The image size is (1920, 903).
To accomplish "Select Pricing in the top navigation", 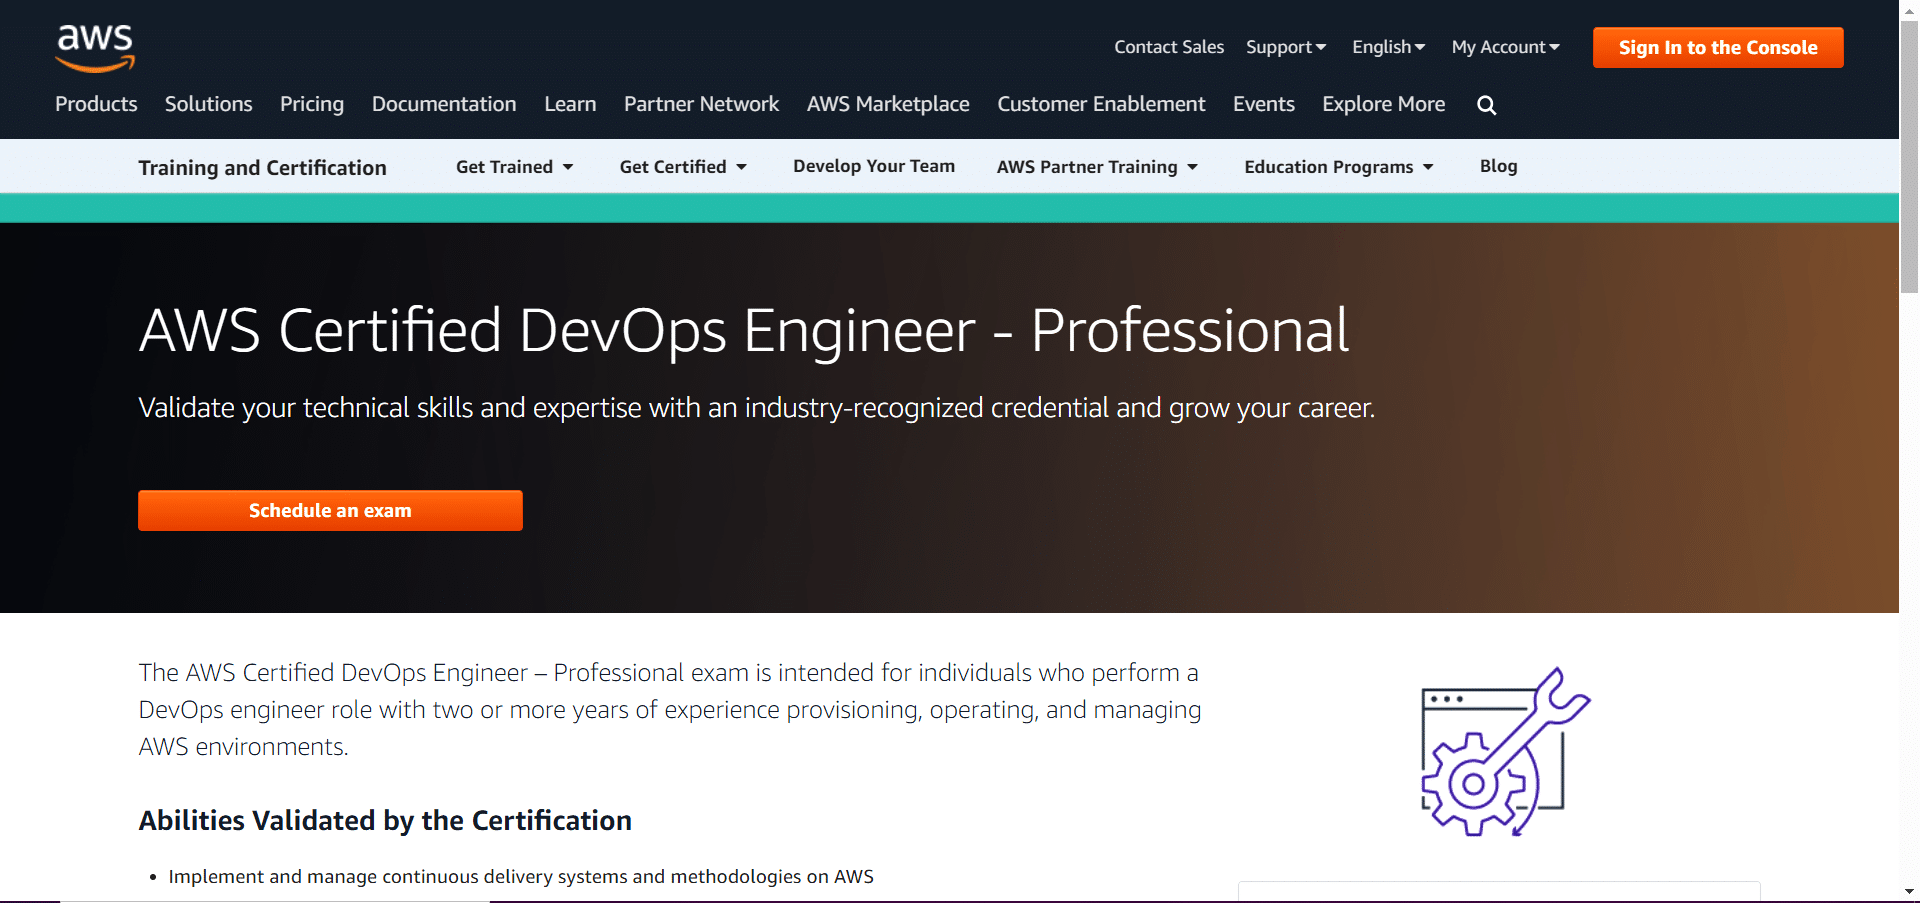I will 312,104.
